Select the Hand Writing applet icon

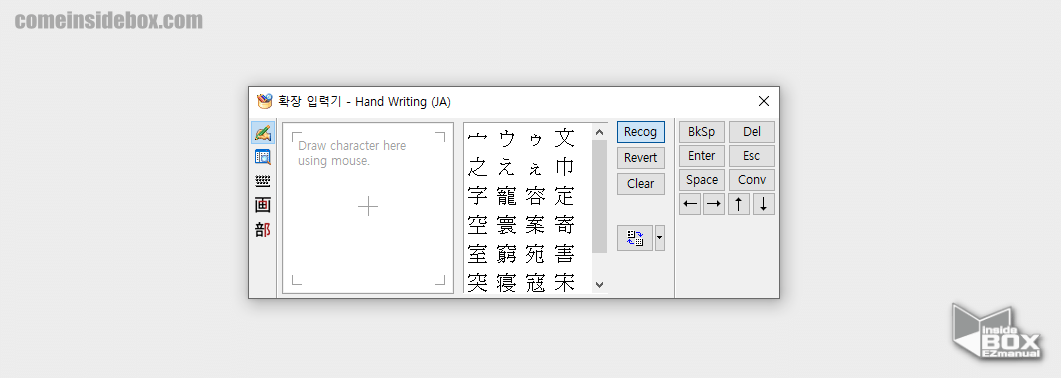(x=263, y=133)
